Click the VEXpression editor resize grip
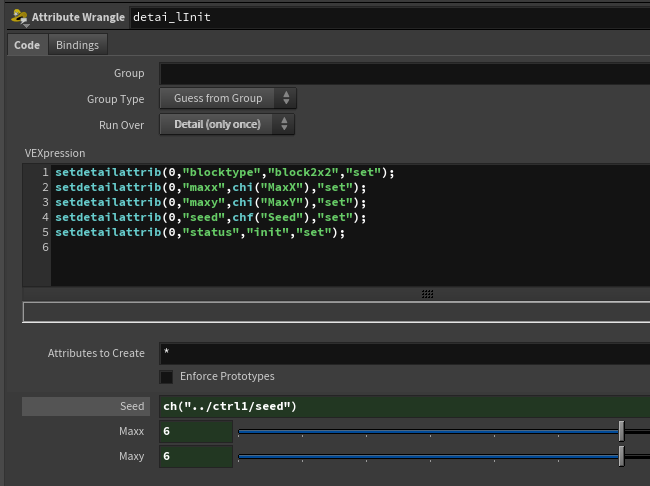650x486 pixels. pyautogui.click(x=427, y=294)
